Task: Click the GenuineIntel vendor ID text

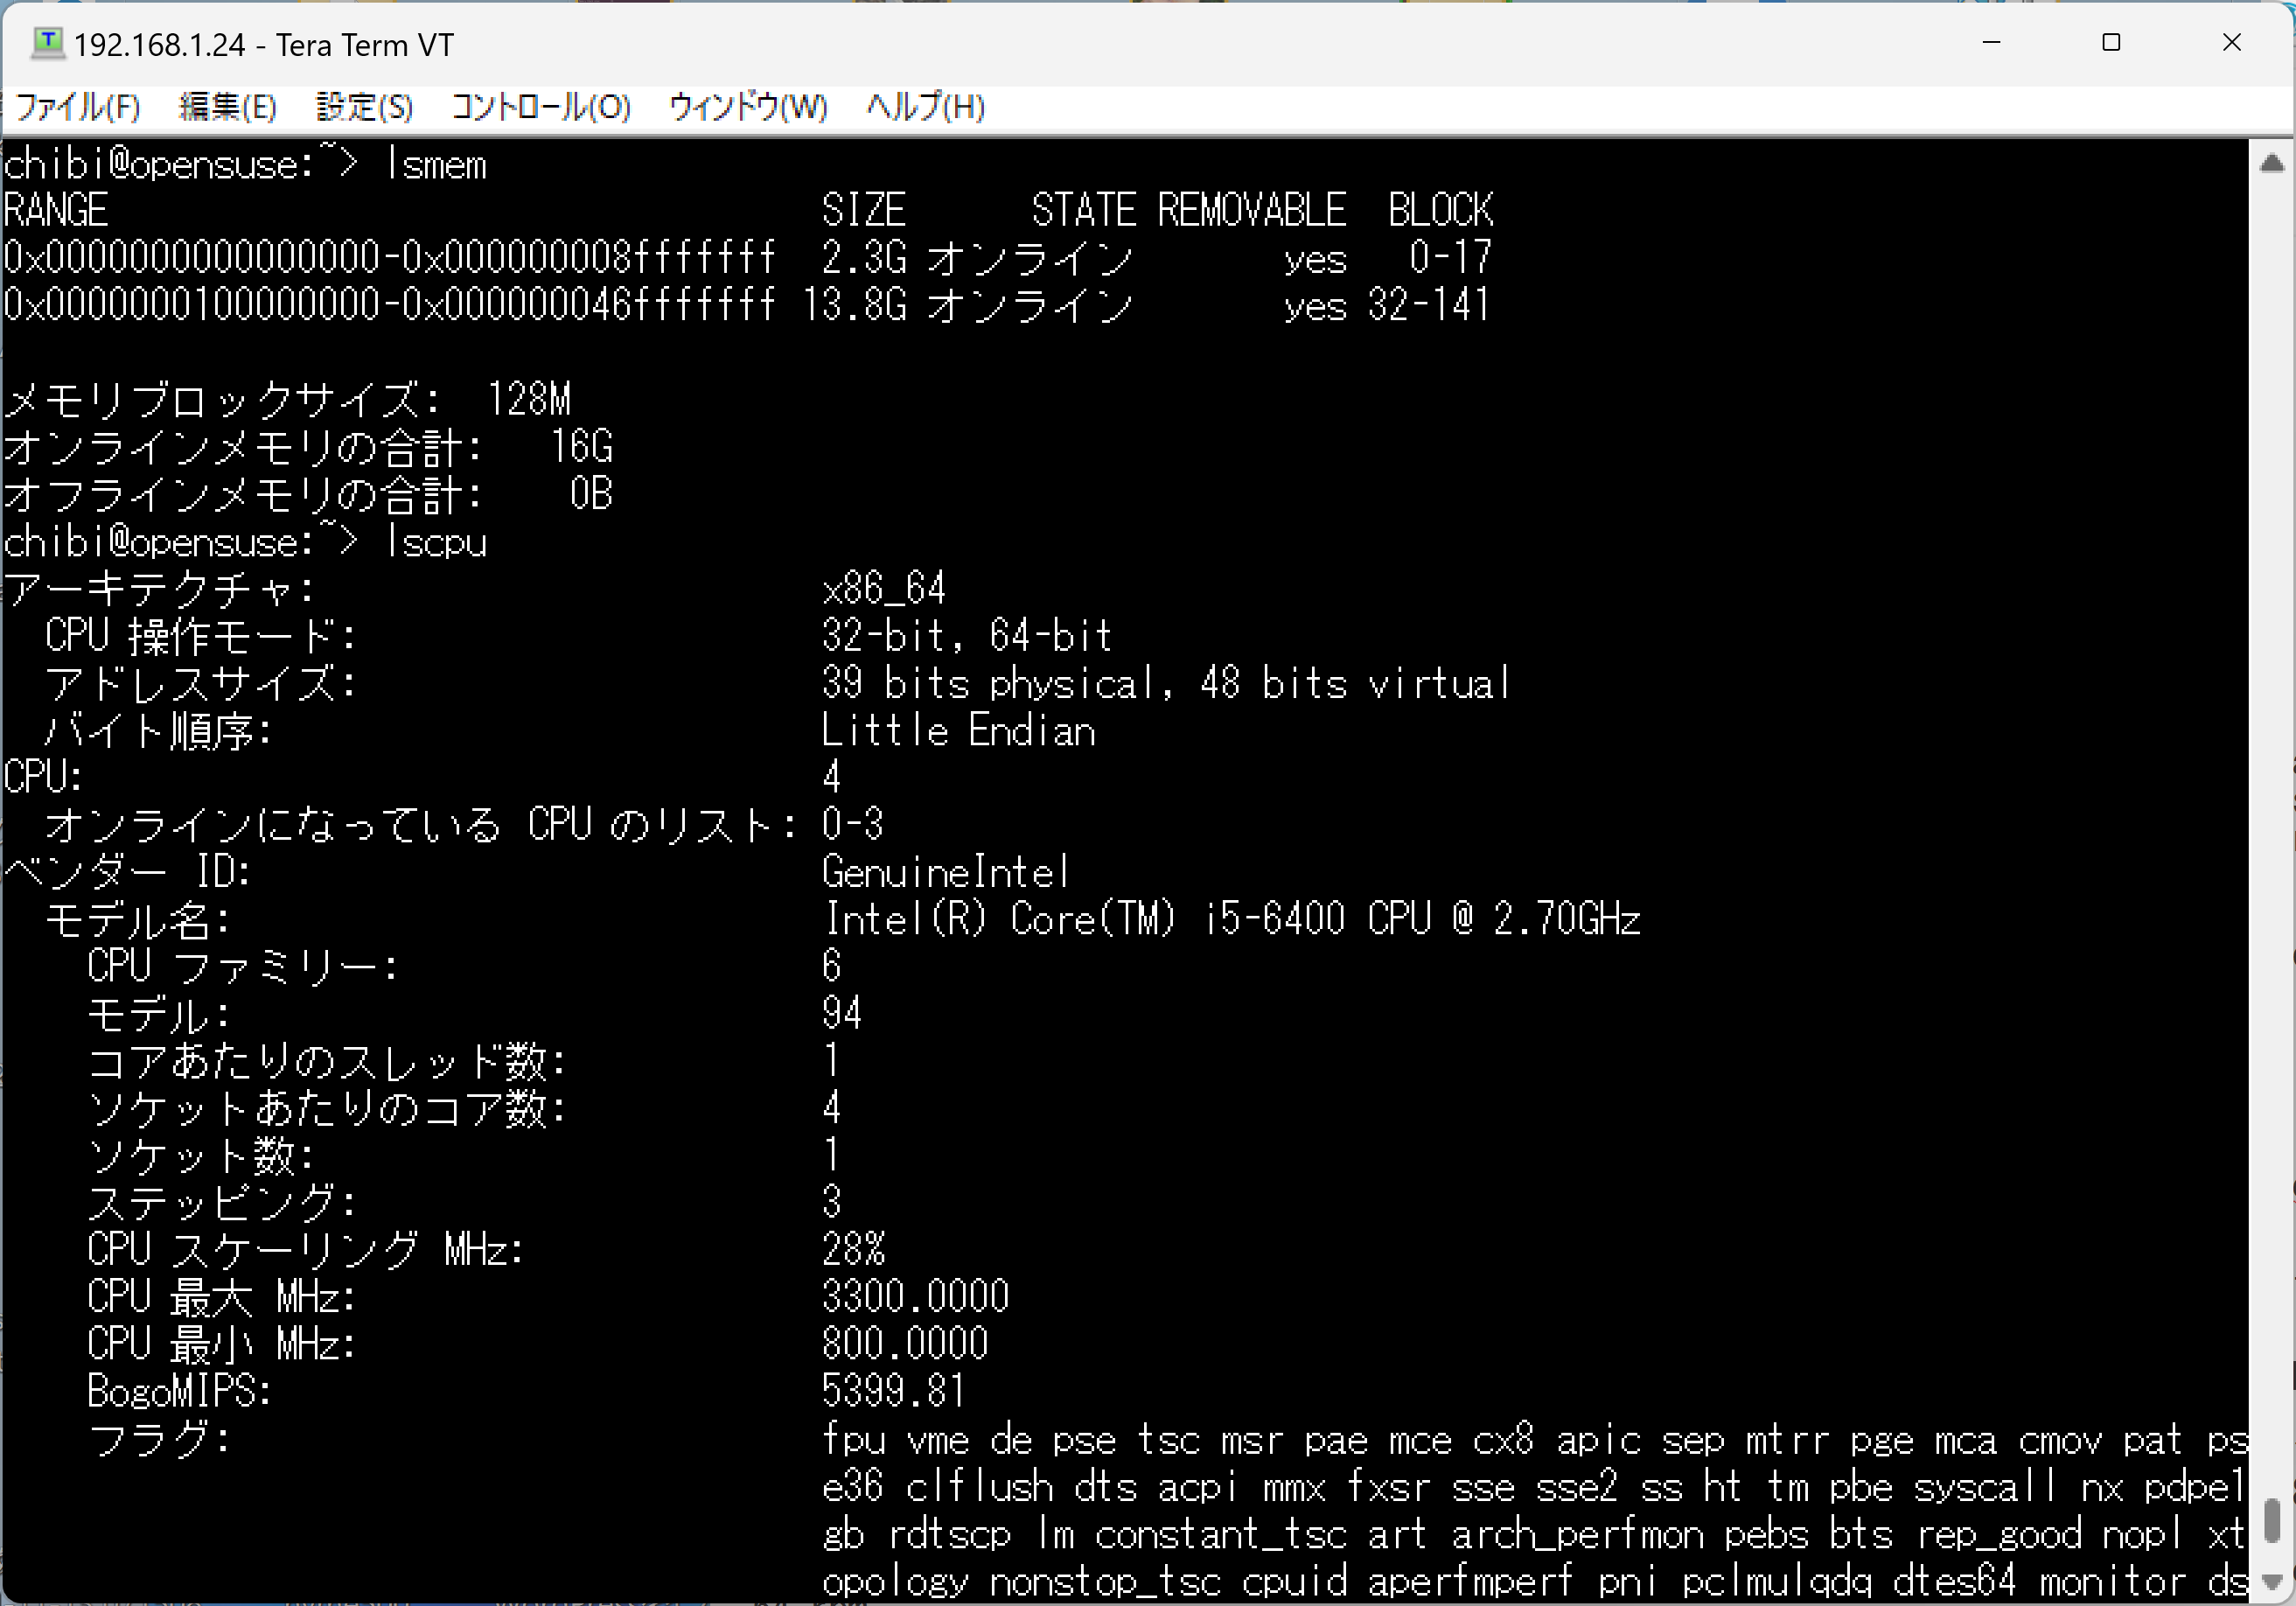Action: [945, 872]
